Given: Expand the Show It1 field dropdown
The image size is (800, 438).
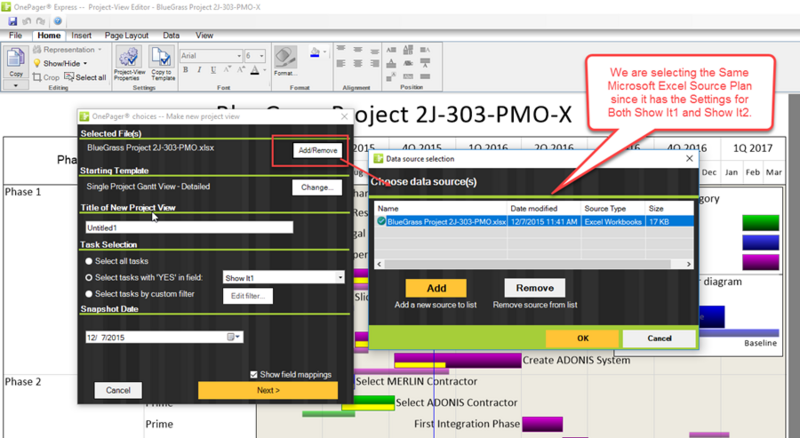Looking at the screenshot, I should coord(340,278).
